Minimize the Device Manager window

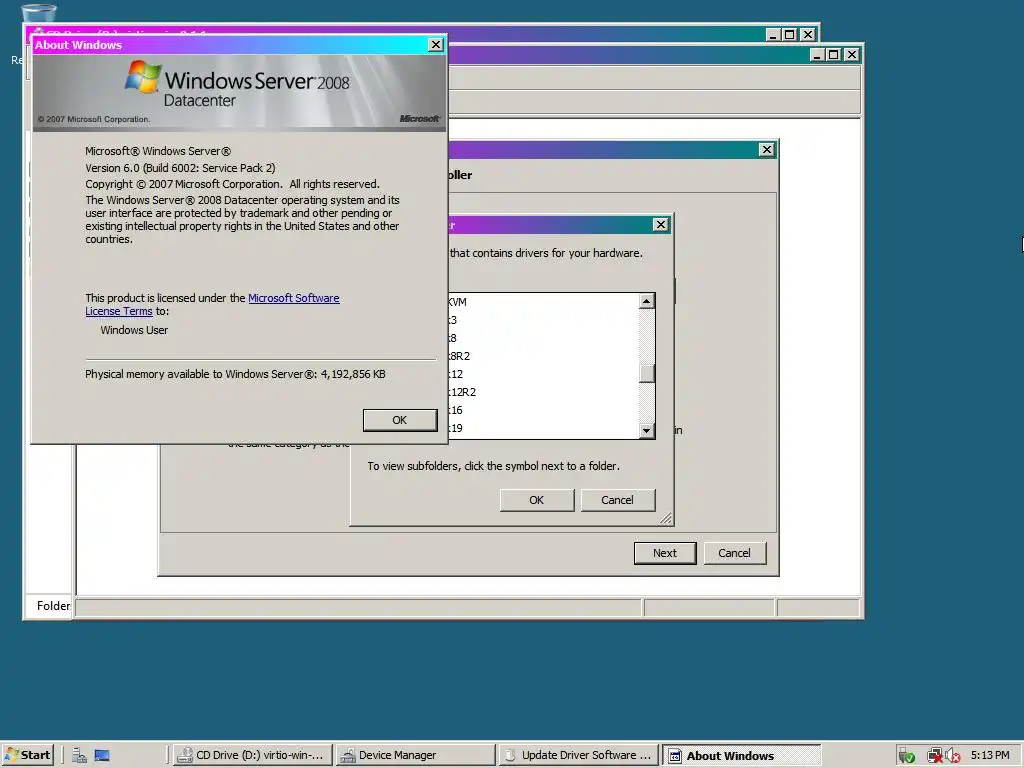pyautogui.click(x=818, y=55)
